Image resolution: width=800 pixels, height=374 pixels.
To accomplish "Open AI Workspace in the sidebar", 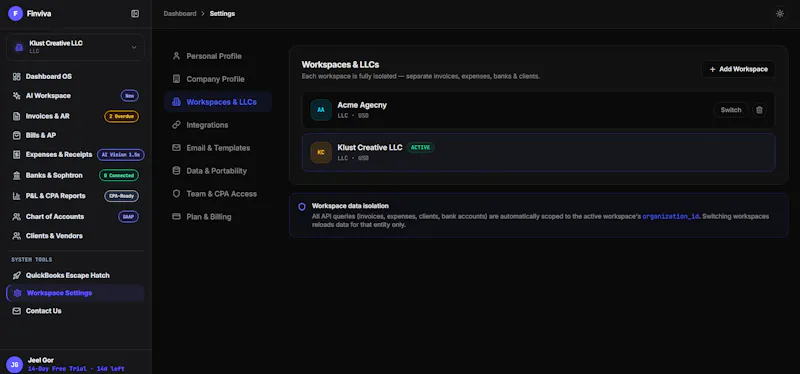I will pyautogui.click(x=76, y=96).
